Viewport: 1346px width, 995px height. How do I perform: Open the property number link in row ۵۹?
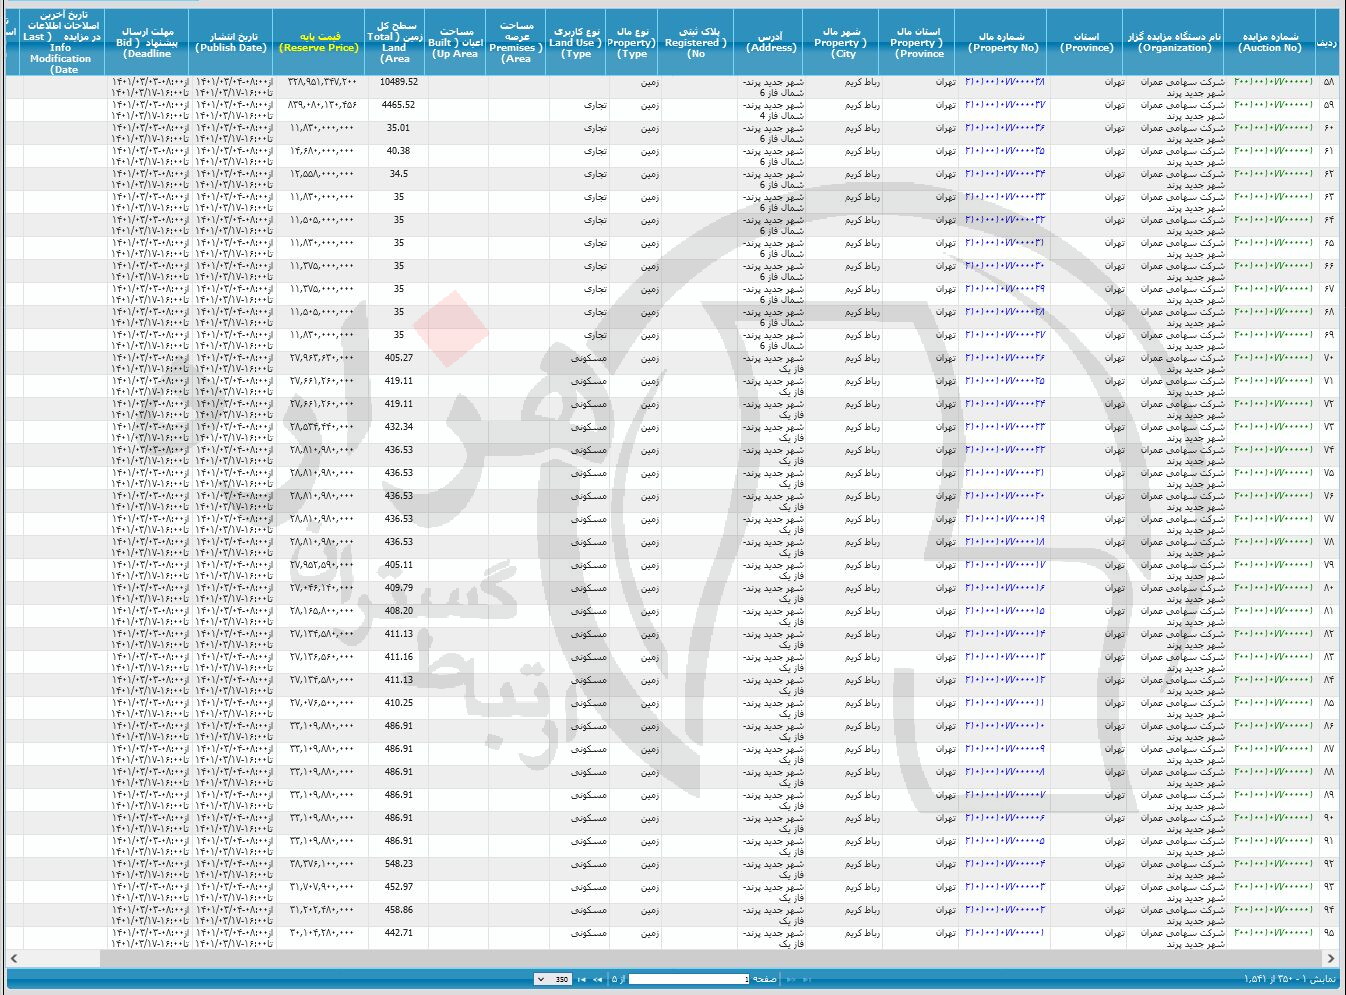(1005, 105)
